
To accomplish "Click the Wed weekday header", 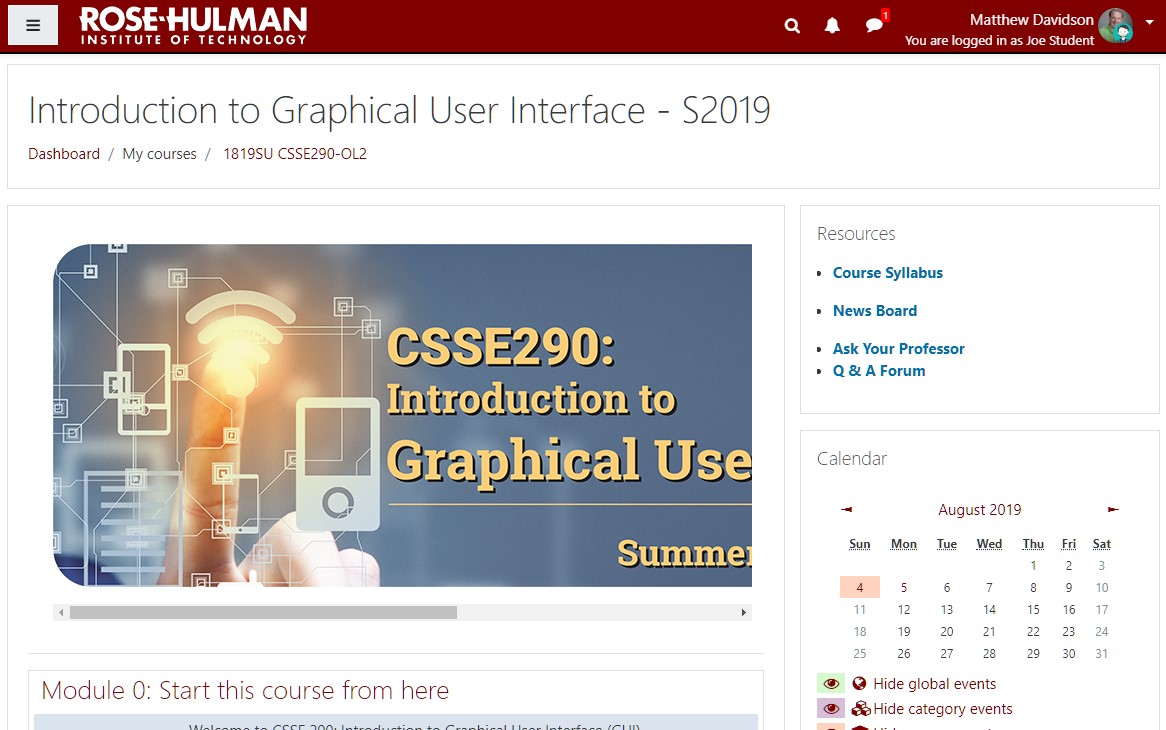I will pos(989,544).
